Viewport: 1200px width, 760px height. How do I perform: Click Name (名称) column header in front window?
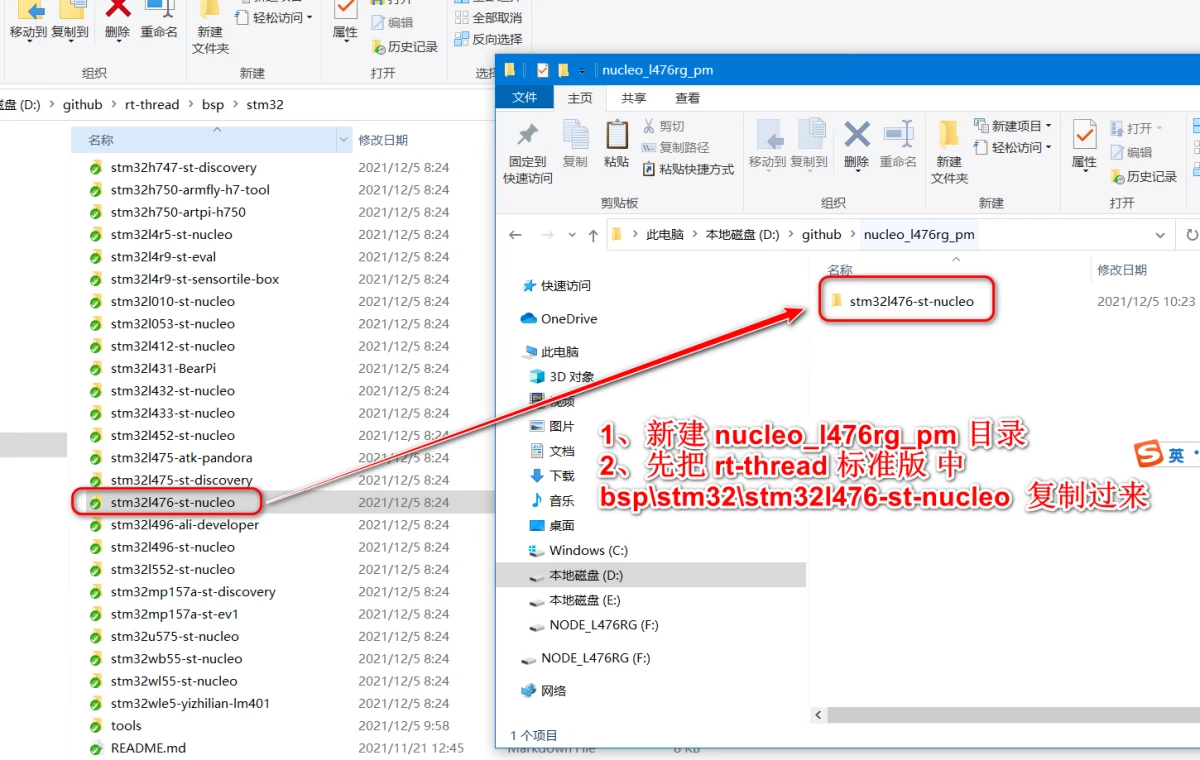coord(840,270)
